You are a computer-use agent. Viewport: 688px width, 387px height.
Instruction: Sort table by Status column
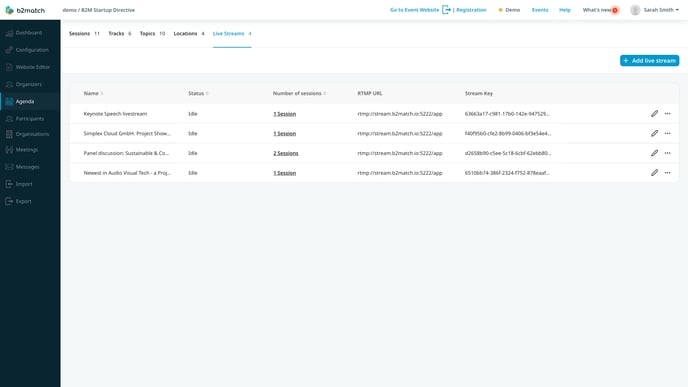click(x=198, y=93)
